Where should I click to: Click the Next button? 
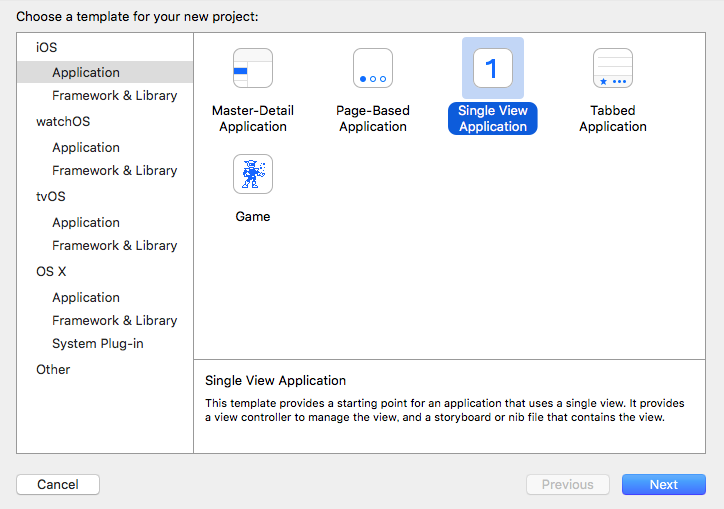pyautogui.click(x=664, y=485)
